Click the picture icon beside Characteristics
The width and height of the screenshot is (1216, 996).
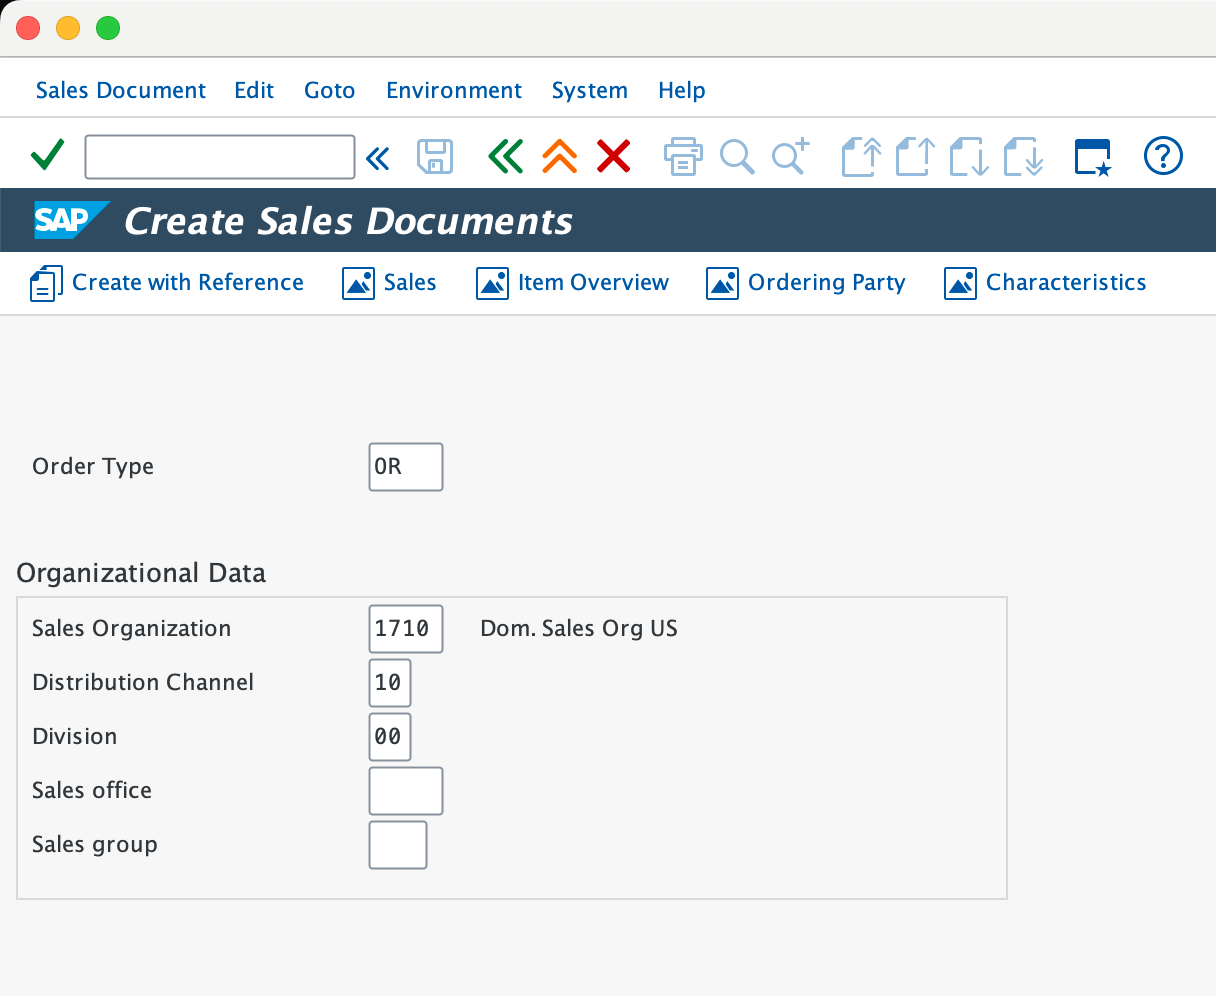(x=960, y=284)
